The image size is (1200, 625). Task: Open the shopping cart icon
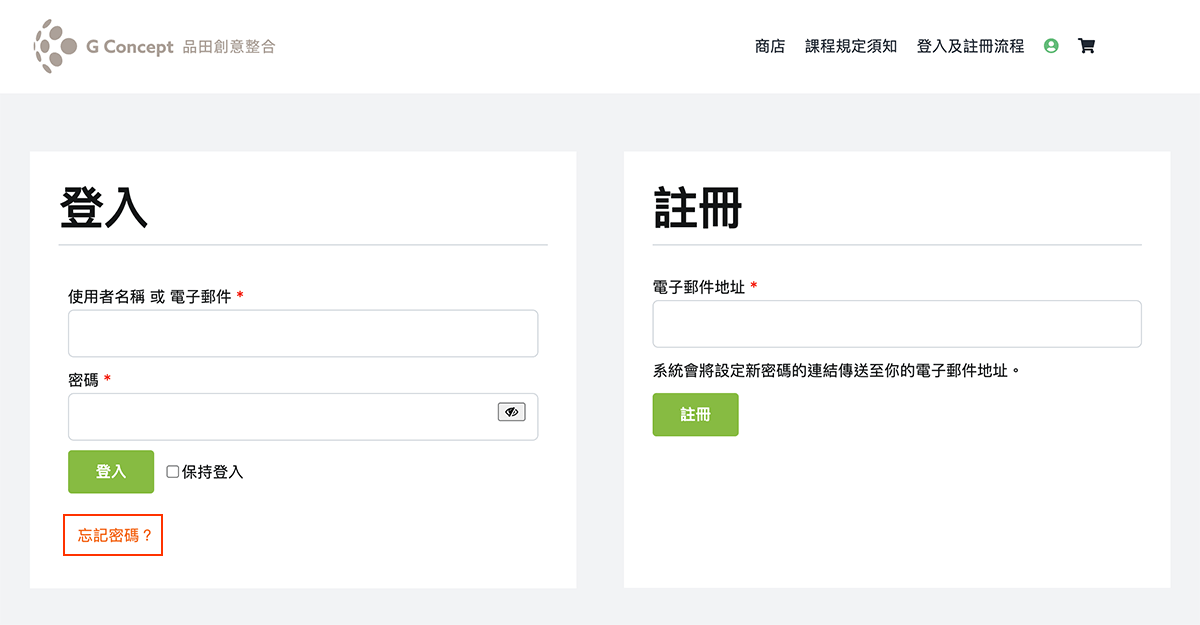[x=1086, y=46]
